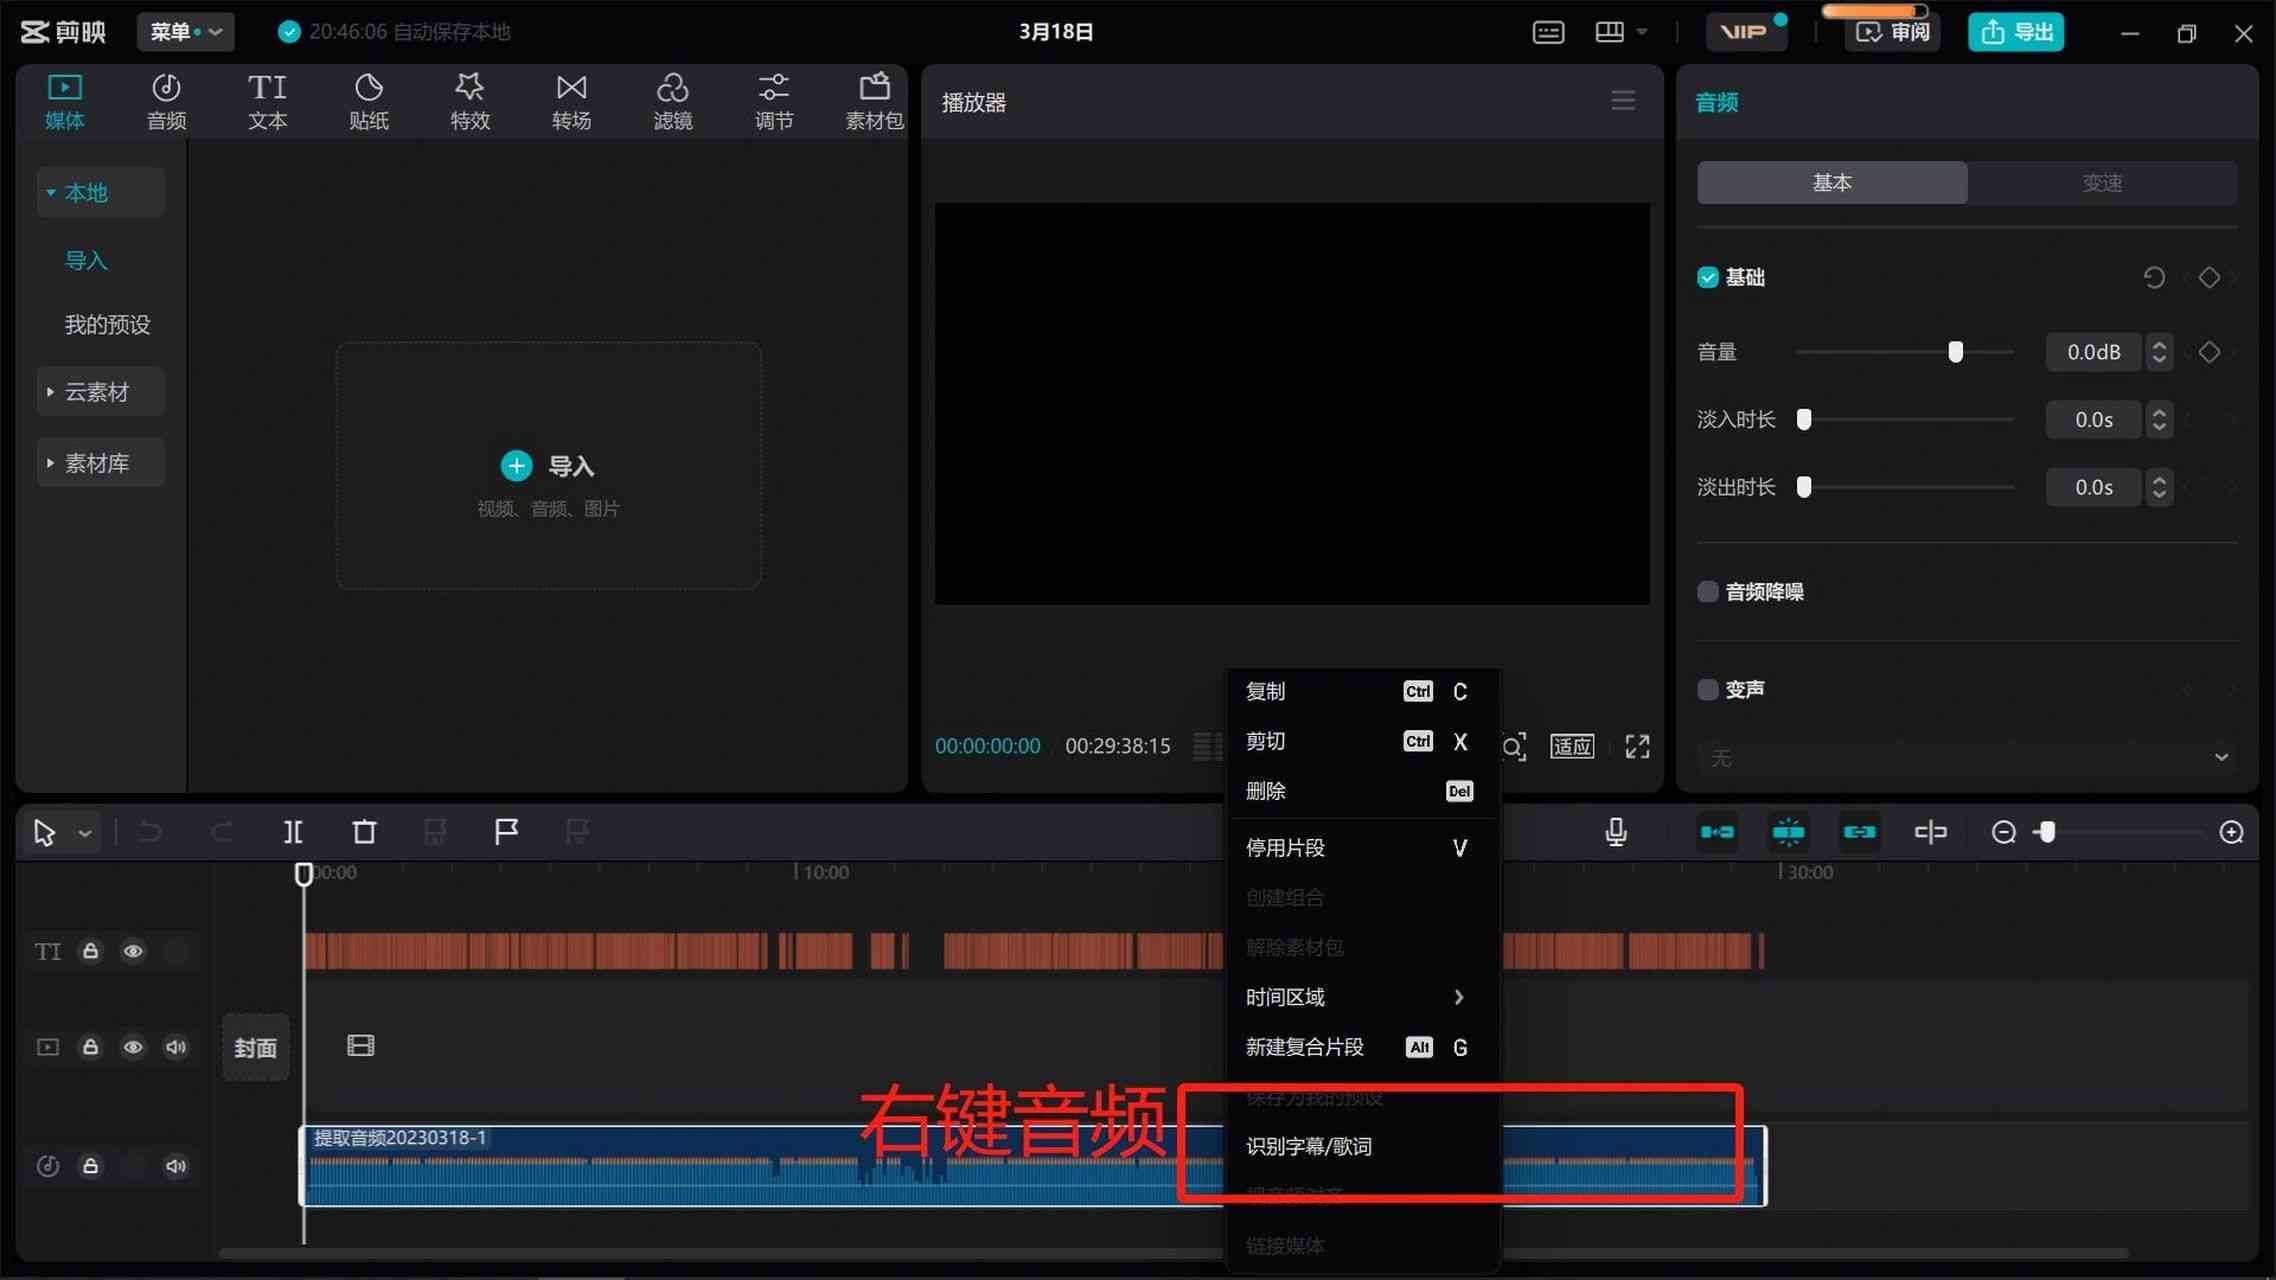Screen dimensions: 2276x1280
Task: Toggle 基础 (Basic) audio settings checkbox
Action: pos(1707,277)
